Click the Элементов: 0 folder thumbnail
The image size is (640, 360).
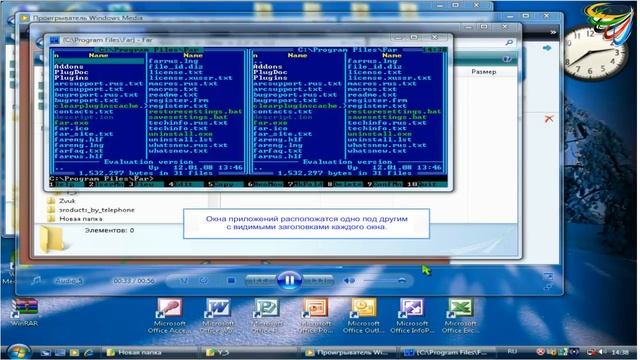(53, 239)
